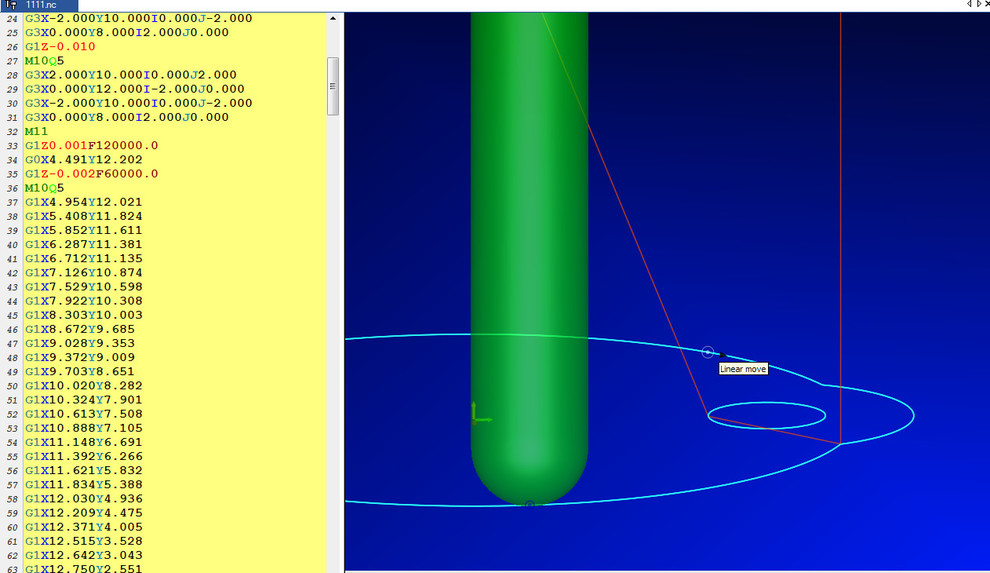990x573 pixels.
Task: Click the G1Z-0.002F60000.0 line
Action: 92,173
